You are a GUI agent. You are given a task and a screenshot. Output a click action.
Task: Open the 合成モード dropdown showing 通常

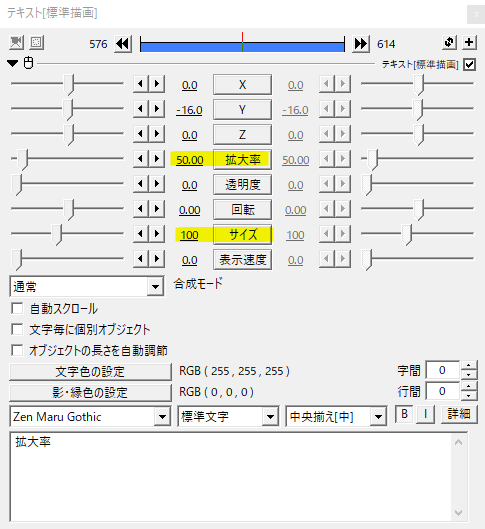87,287
